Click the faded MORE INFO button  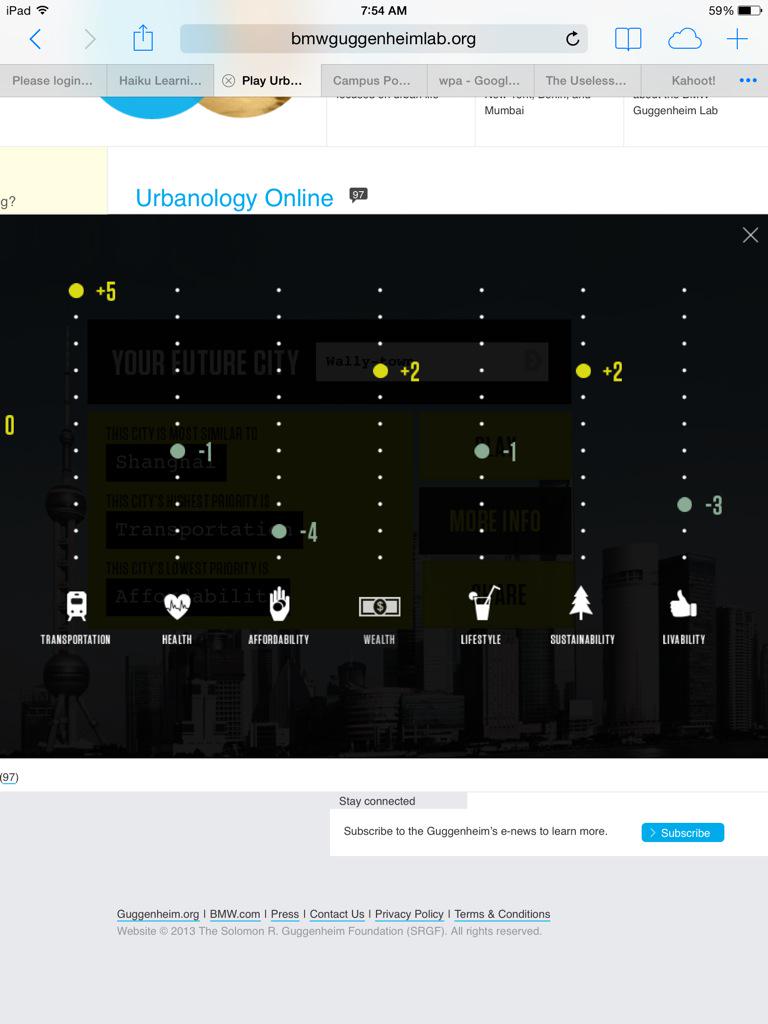(x=495, y=521)
